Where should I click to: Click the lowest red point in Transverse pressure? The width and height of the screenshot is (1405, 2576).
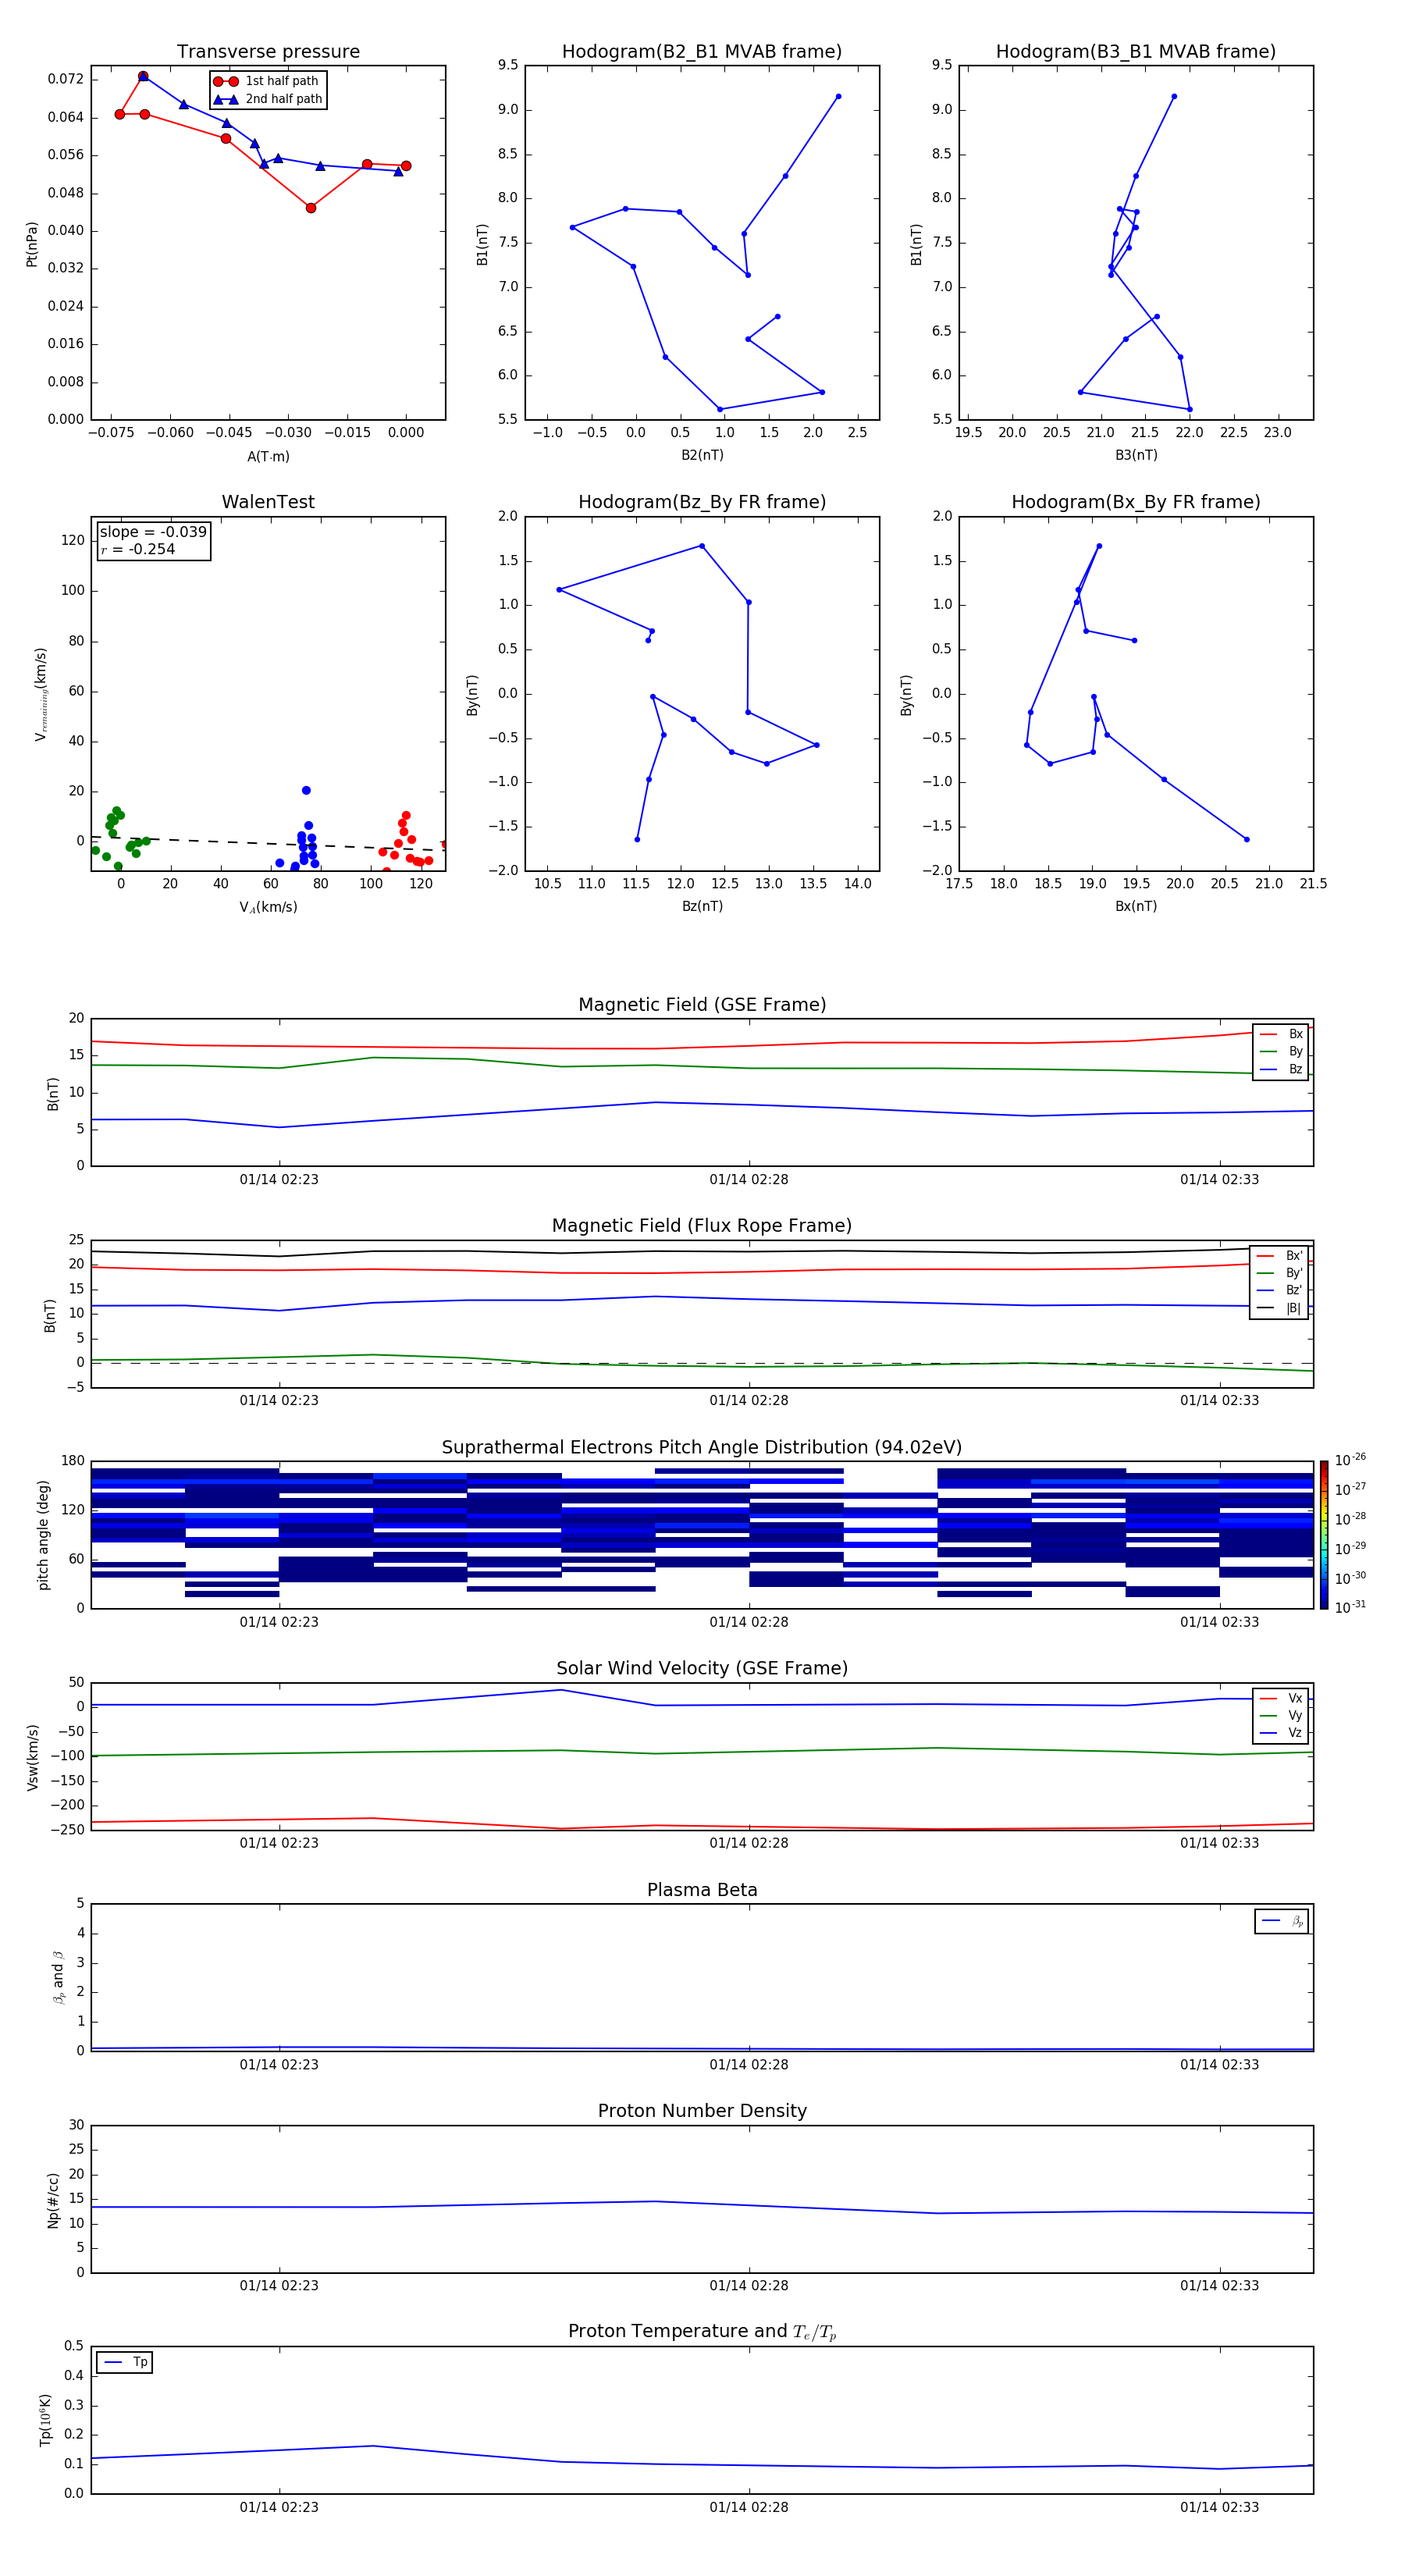[x=311, y=208]
